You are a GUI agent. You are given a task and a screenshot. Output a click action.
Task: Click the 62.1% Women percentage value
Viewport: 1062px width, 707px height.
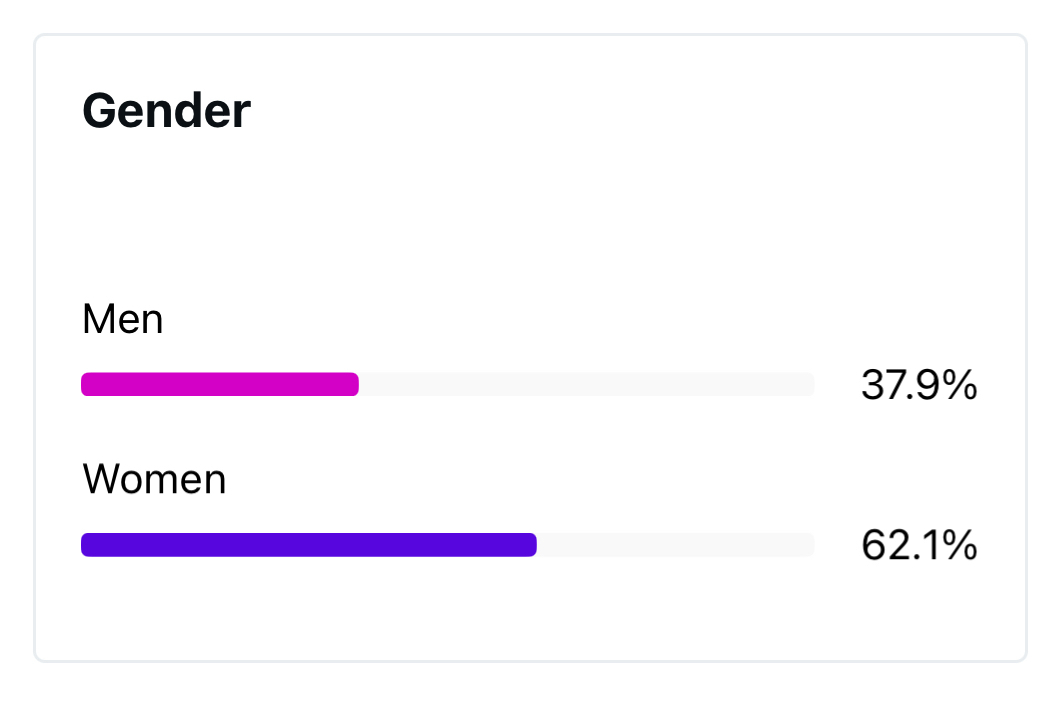point(918,545)
